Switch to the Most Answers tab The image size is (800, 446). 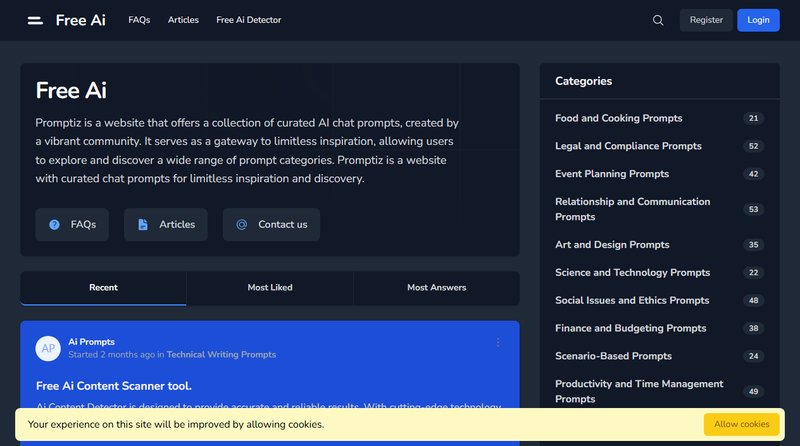[x=436, y=288]
